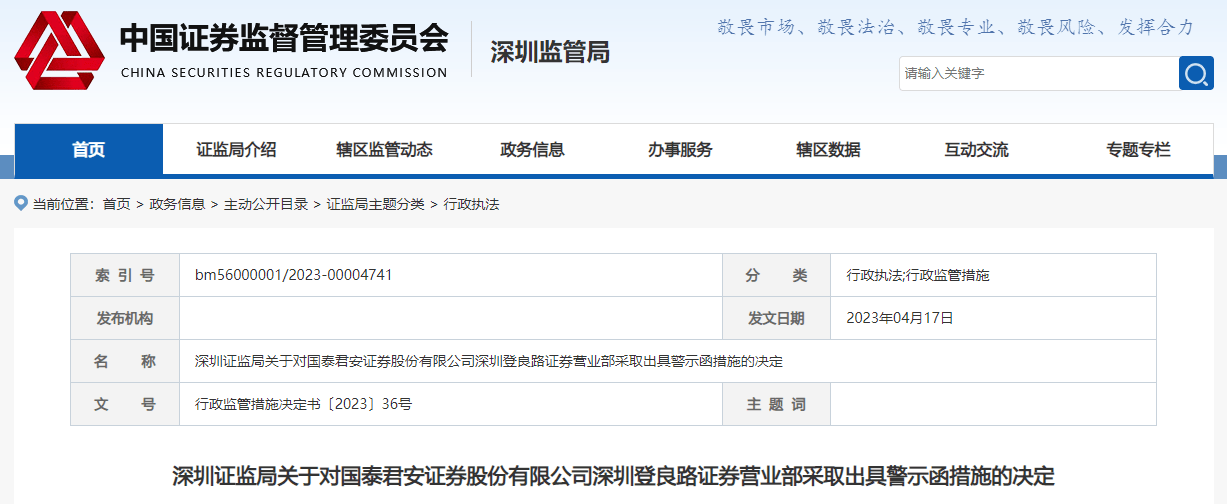Open the 证监局介绍 menu item
The width and height of the screenshot is (1227, 504).
[x=236, y=150]
